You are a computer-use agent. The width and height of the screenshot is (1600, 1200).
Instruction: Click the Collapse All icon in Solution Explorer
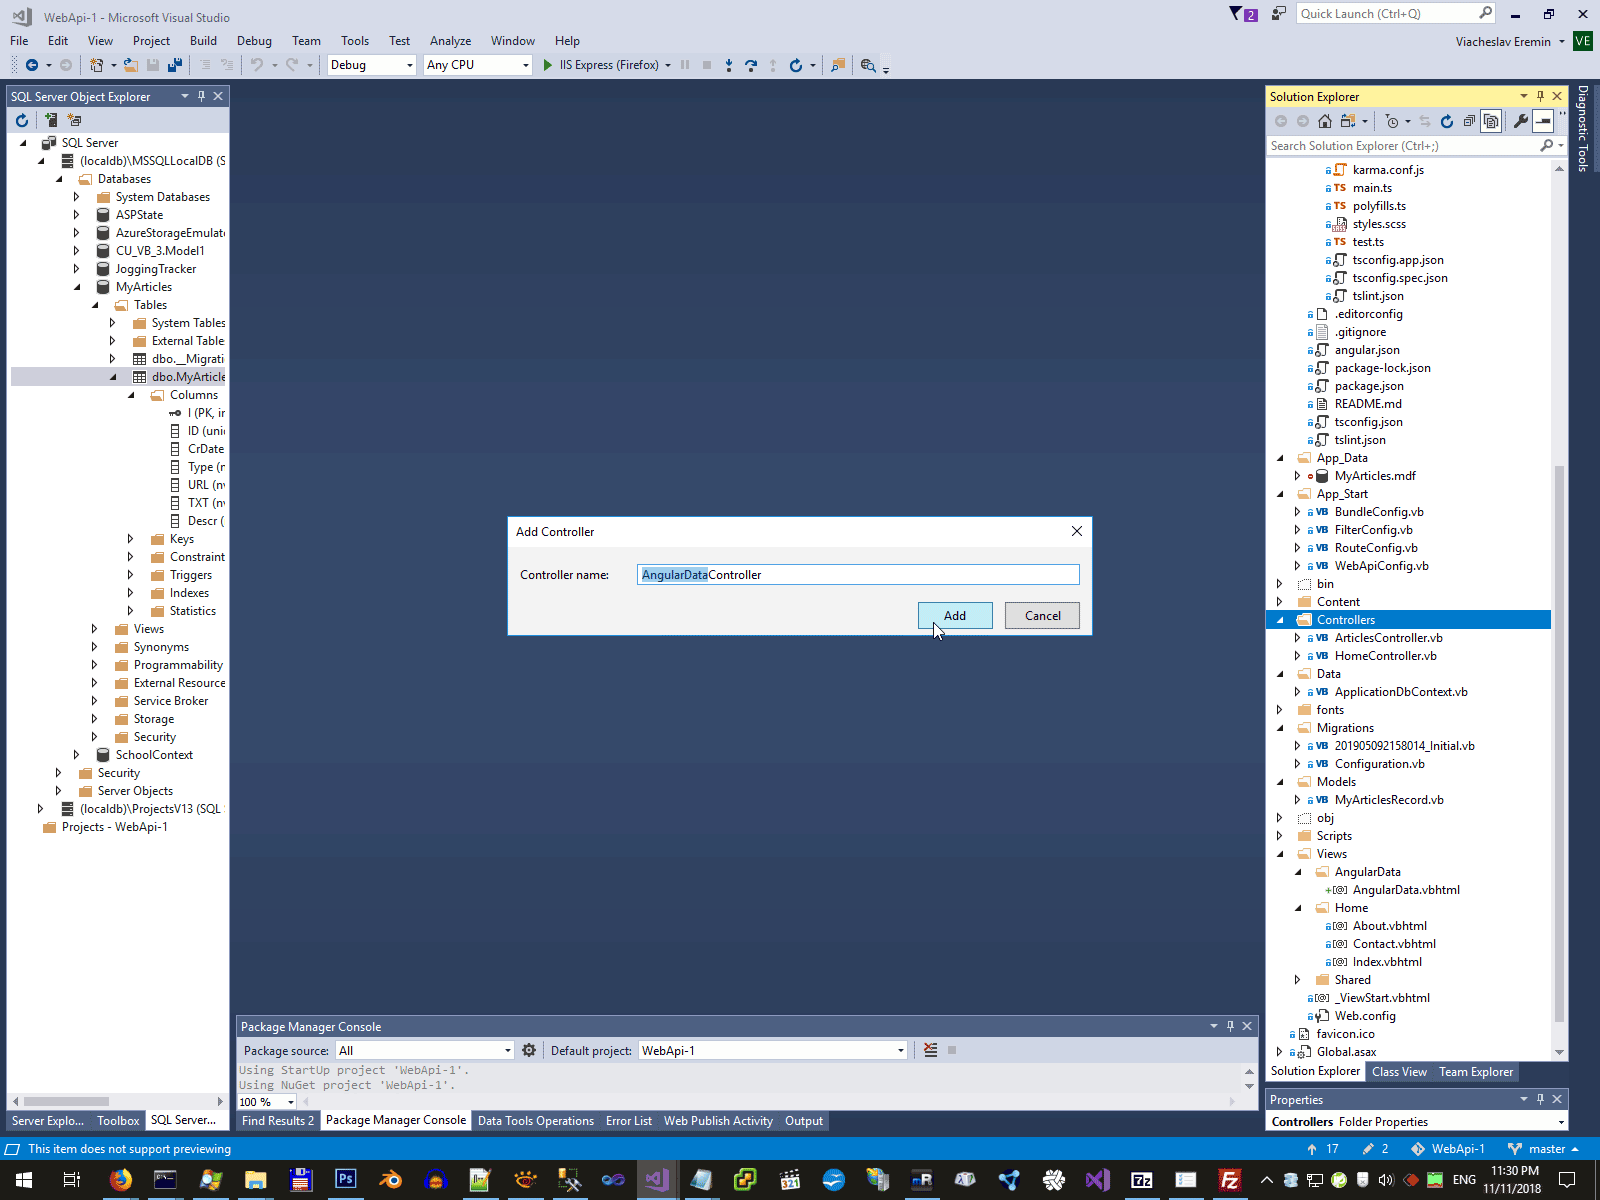tap(1469, 121)
